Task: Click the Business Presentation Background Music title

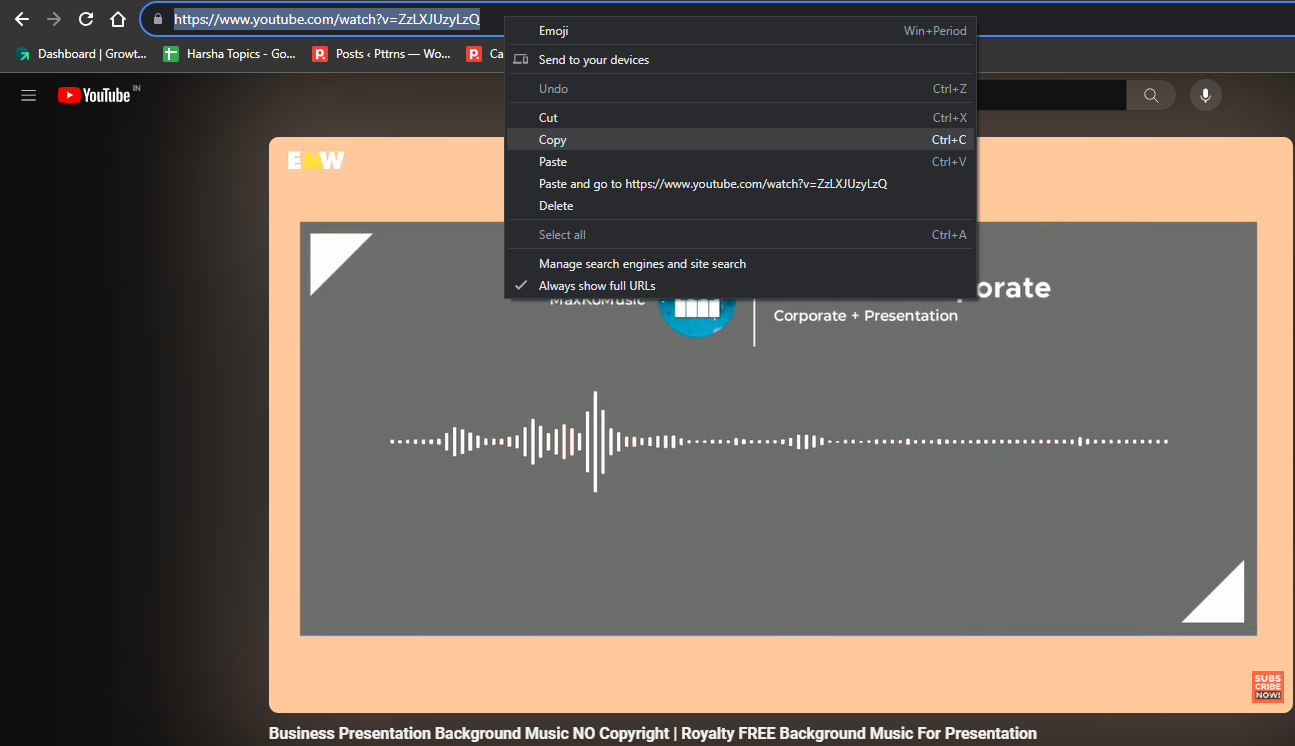Action: click(652, 733)
